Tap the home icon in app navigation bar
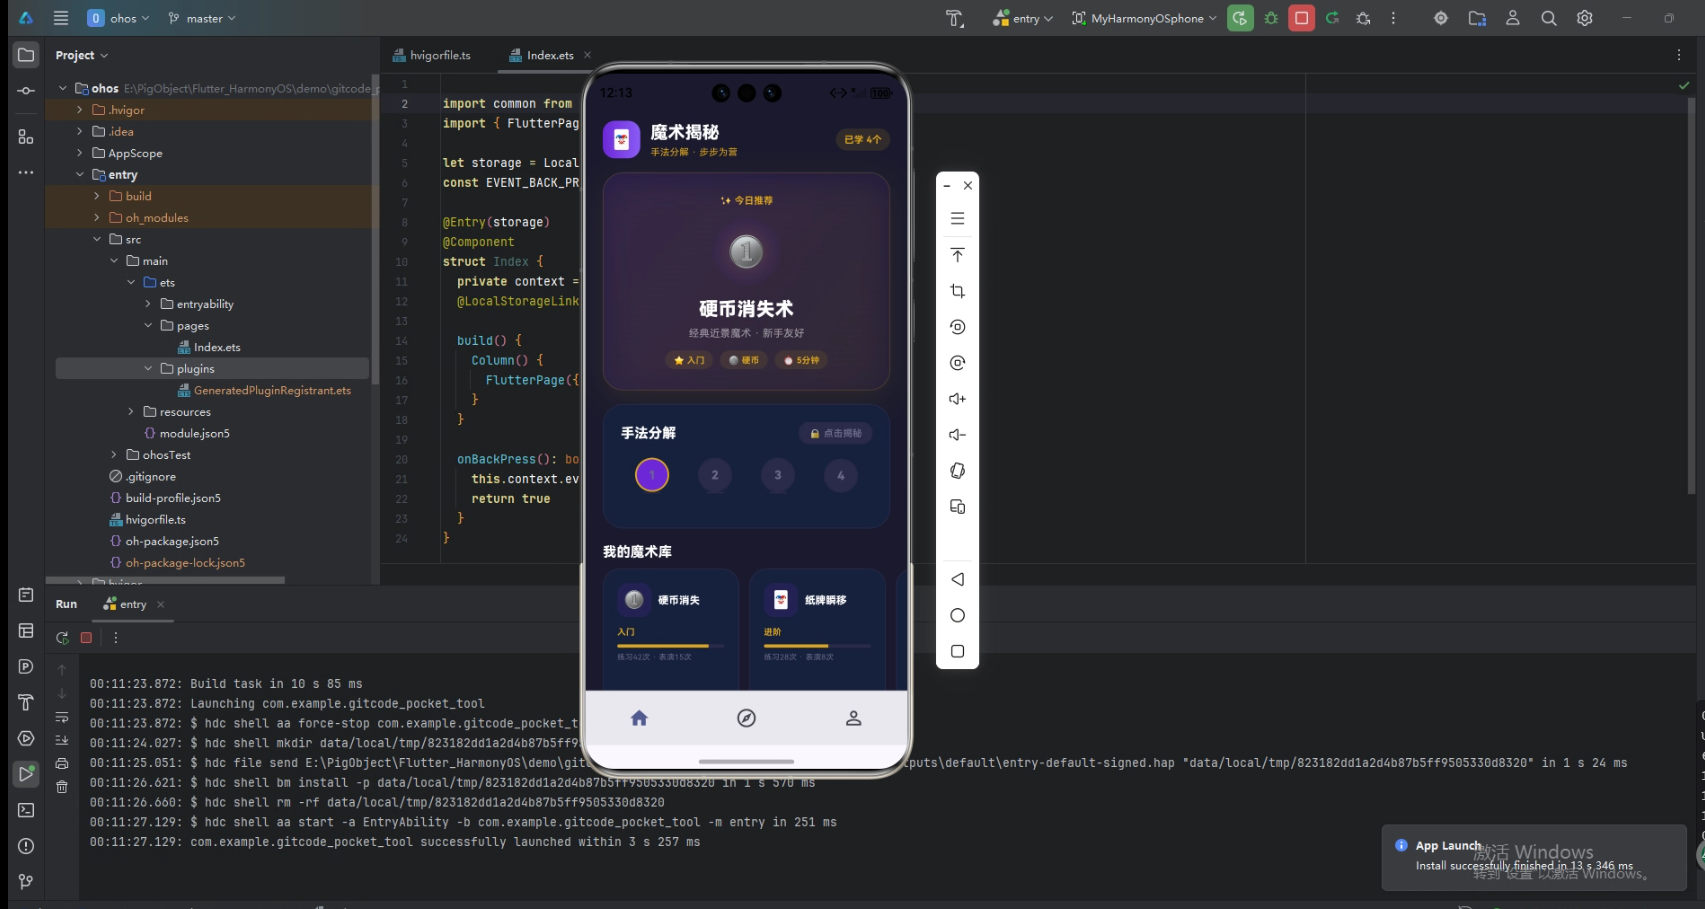The height and width of the screenshot is (909, 1705). [x=639, y=718]
